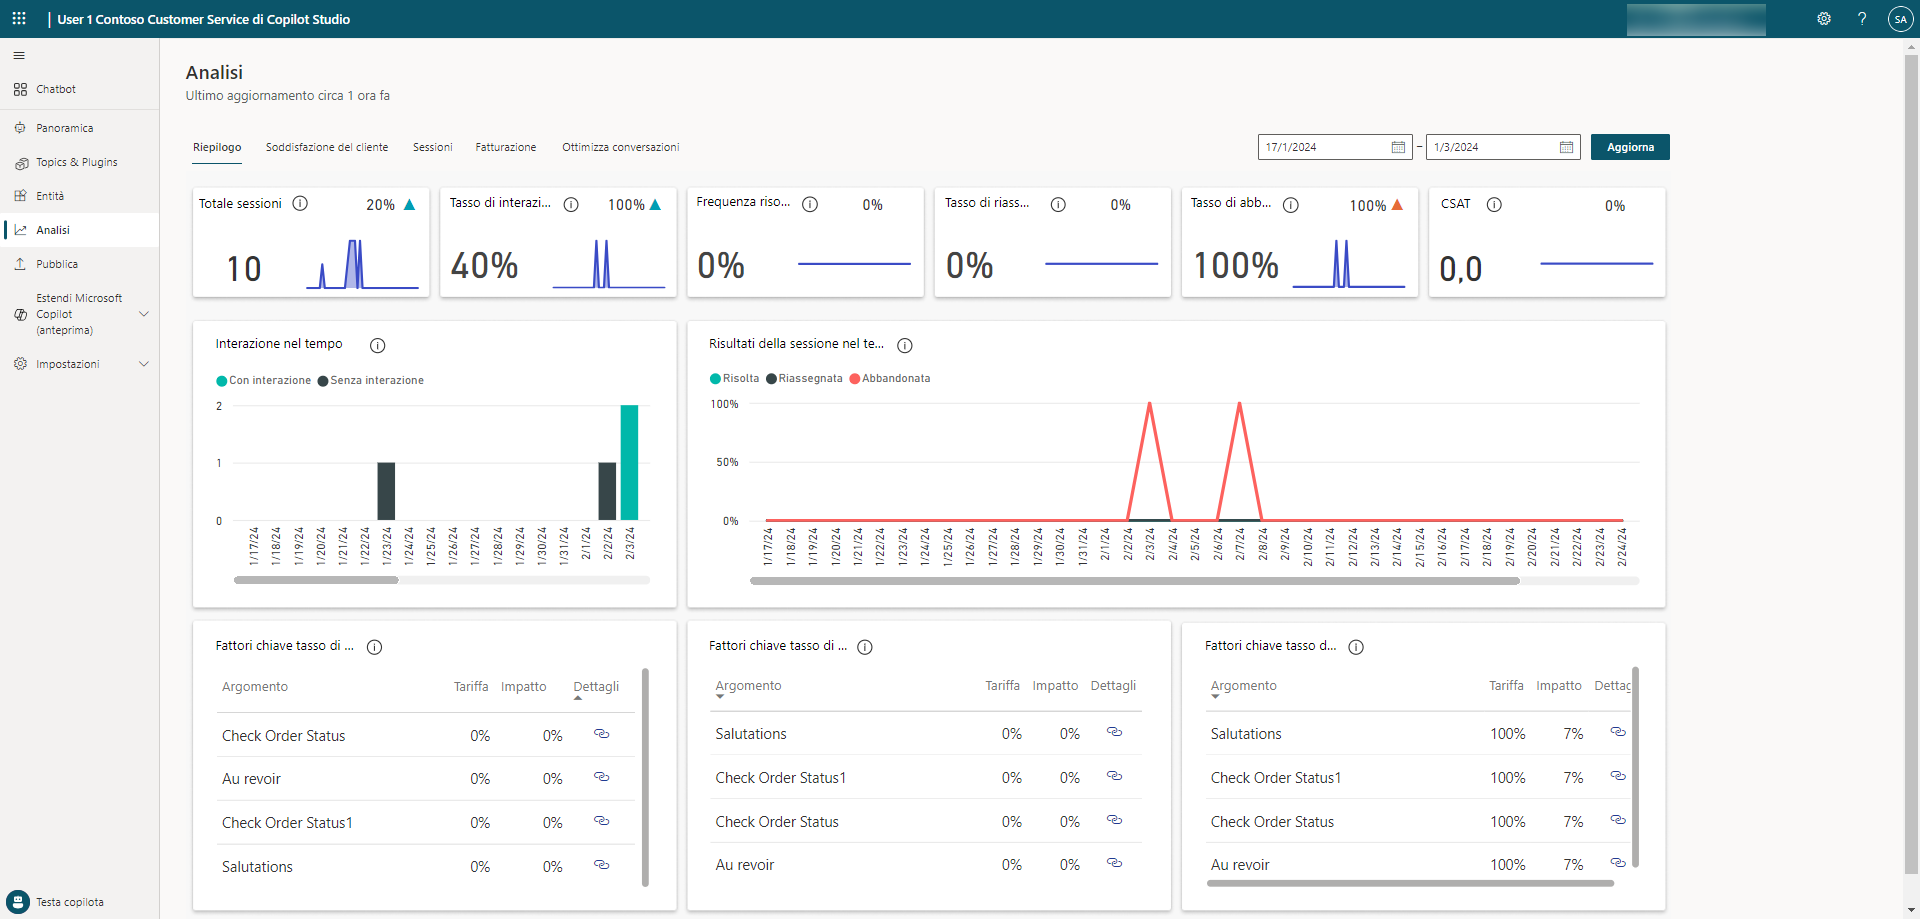Open details link for Salutations, first table
Screen dimensions: 1920x919
(x=601, y=865)
